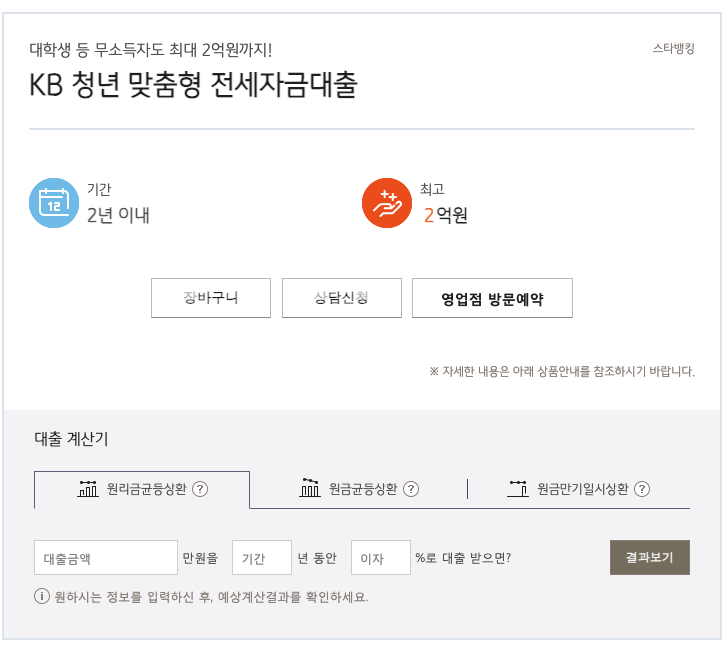Click the blue calendar period icon
Viewport: 724px width, 649px height.
tap(54, 203)
